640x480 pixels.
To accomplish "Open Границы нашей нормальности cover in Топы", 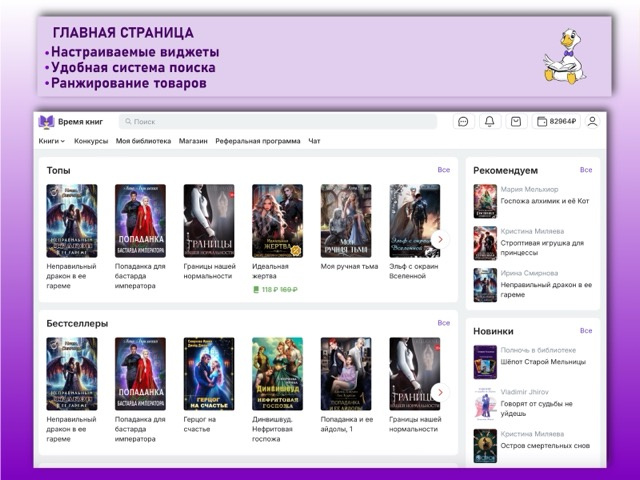I will (209, 221).
